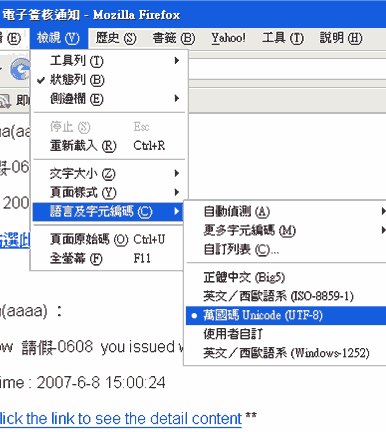Choose 全螢幕 (F) F11
This screenshot has height=432, width=386.
(109, 258)
